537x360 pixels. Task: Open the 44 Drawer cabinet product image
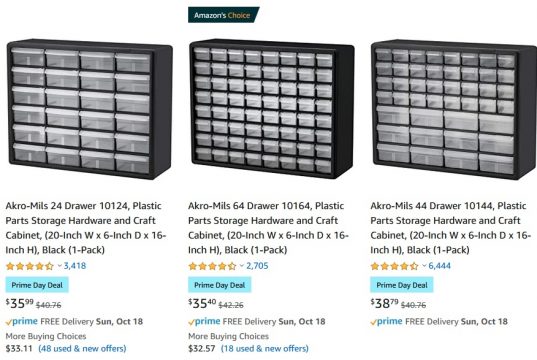(454, 109)
